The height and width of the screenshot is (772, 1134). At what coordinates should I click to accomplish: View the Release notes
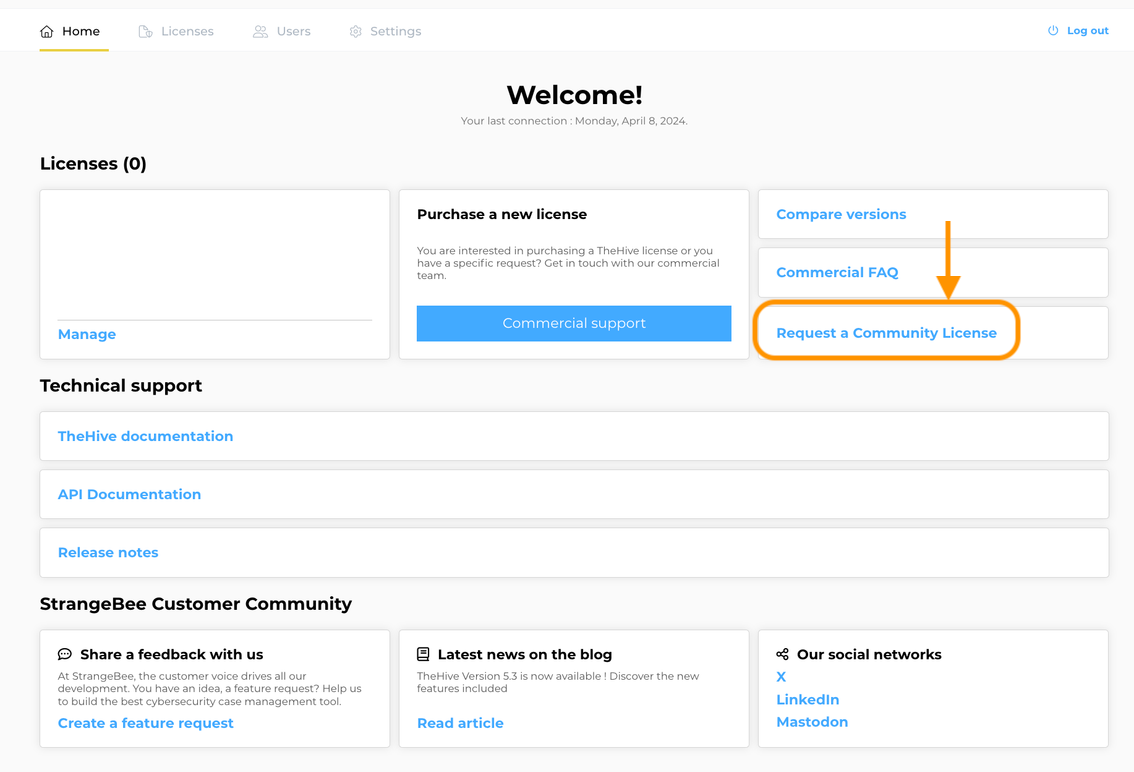(108, 552)
